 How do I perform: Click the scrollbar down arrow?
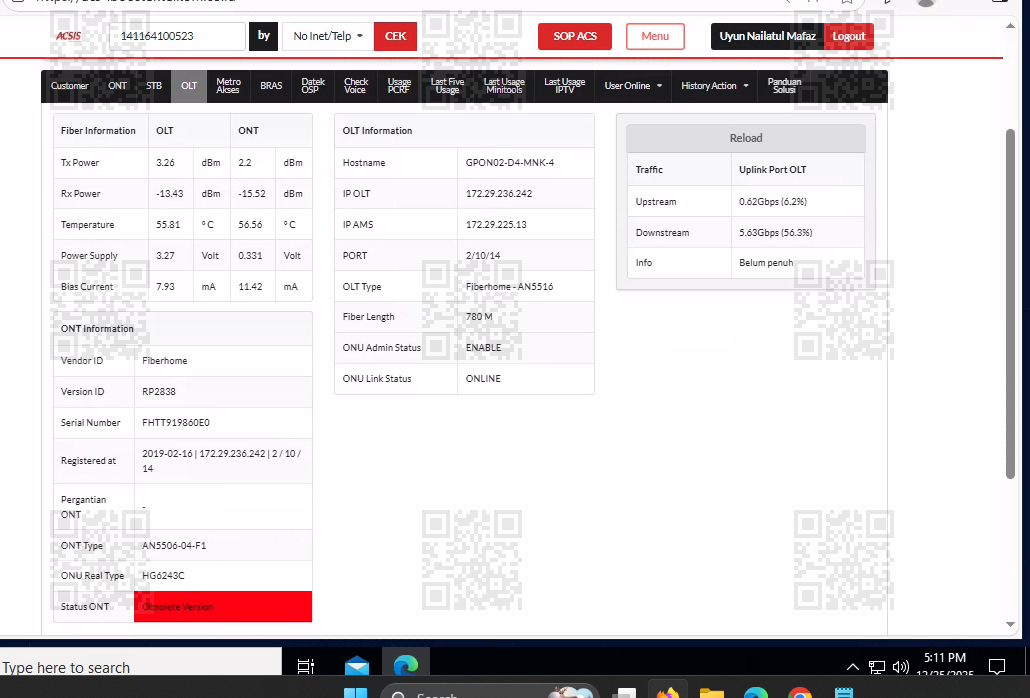1010,624
